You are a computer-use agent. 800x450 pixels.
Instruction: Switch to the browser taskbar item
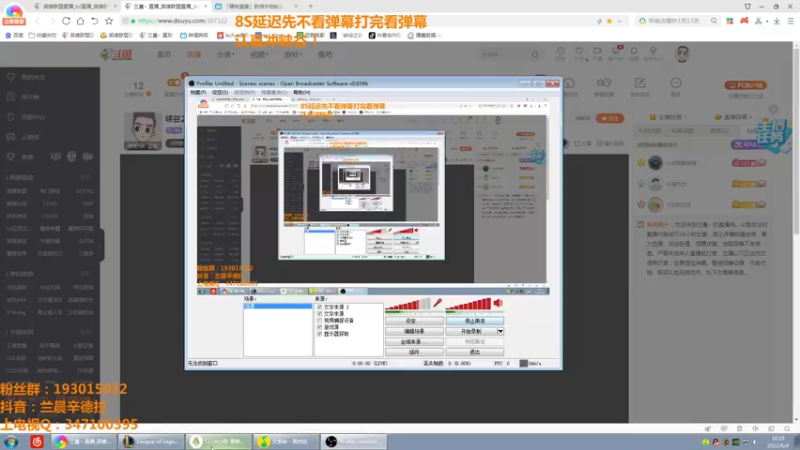(84, 441)
